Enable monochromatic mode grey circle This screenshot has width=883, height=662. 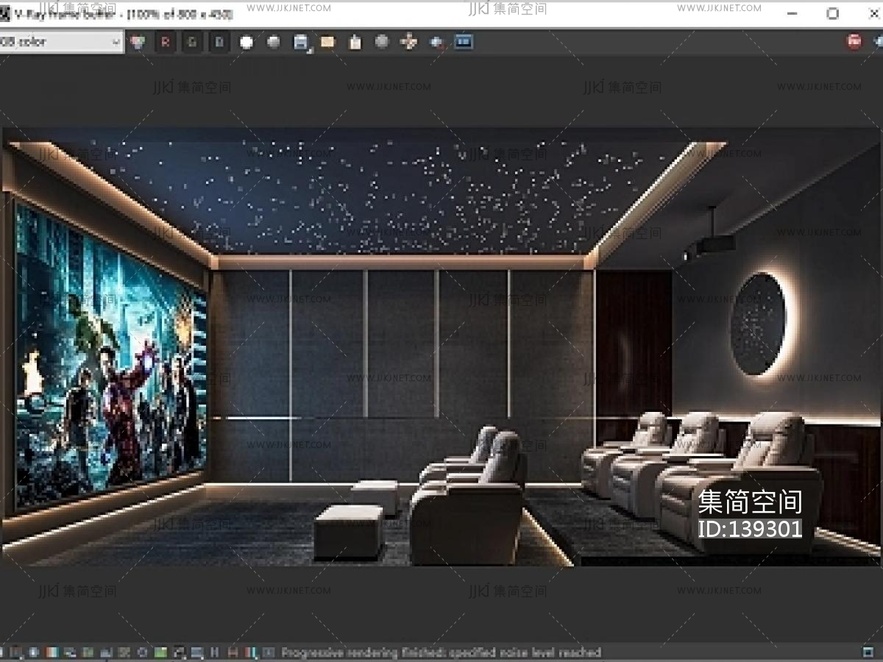click(273, 42)
